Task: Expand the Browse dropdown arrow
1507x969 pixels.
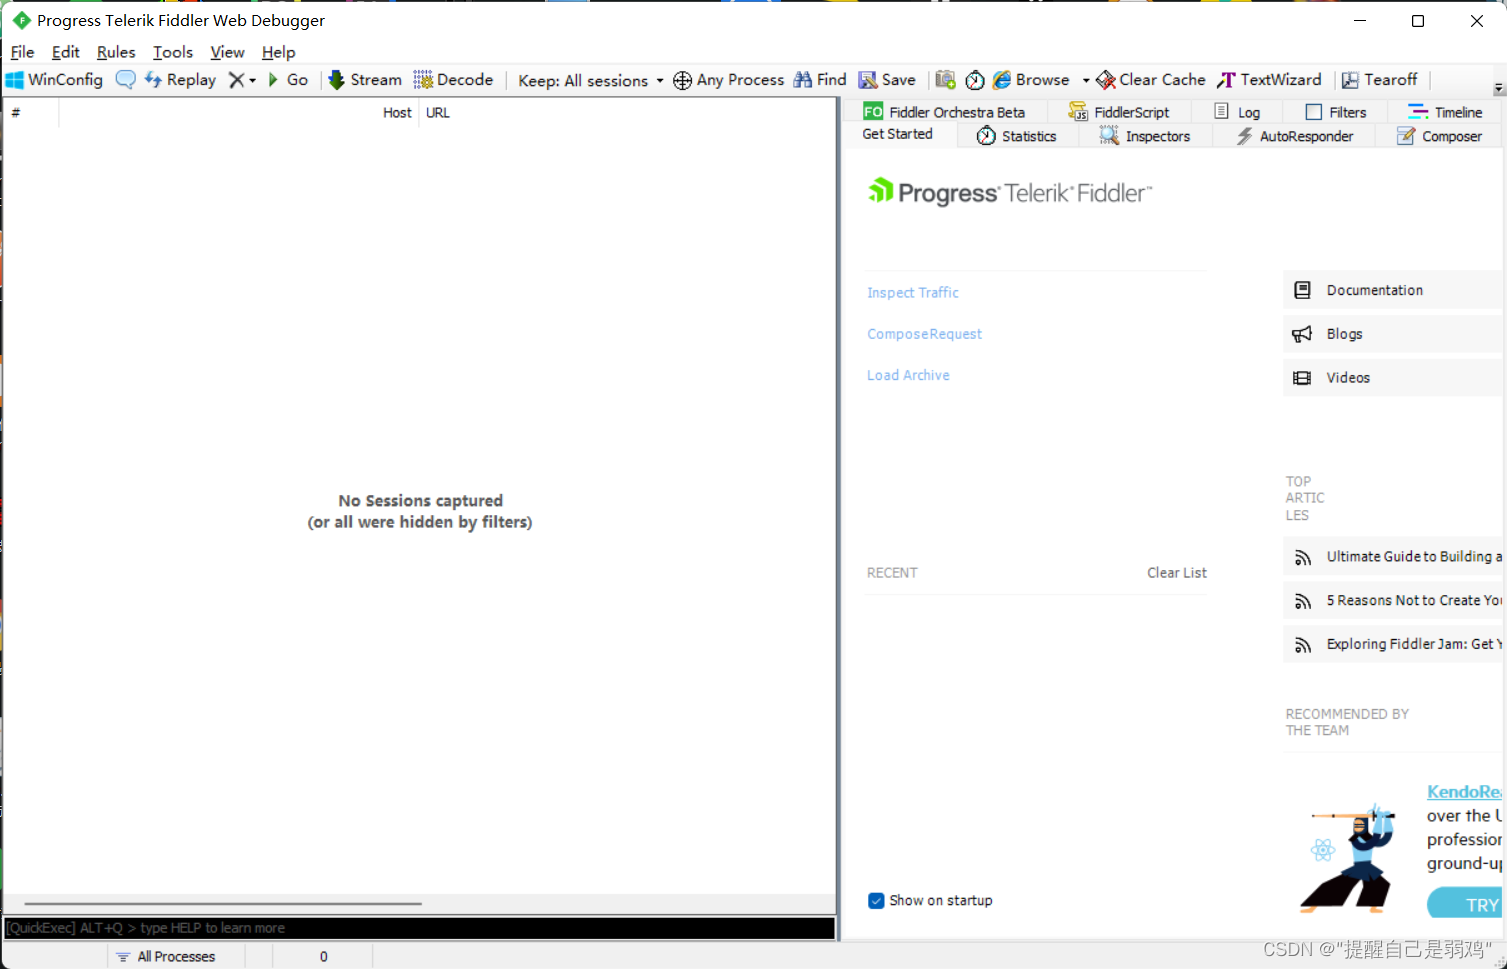Action: point(1086,80)
